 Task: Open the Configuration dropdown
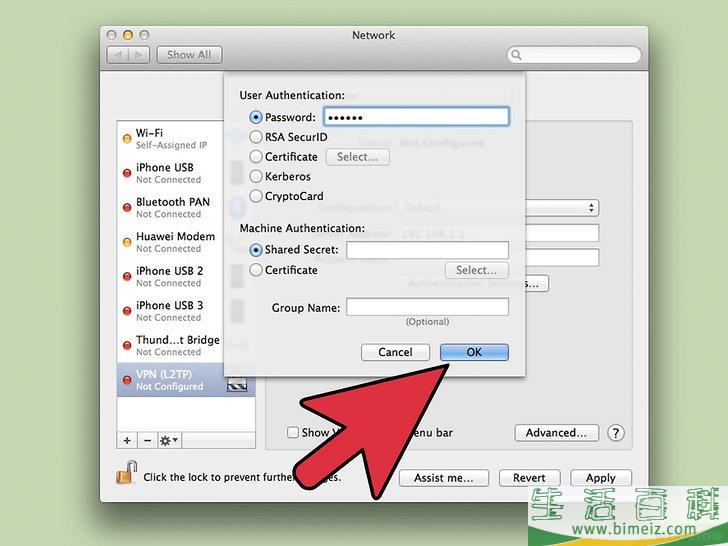tap(498, 208)
